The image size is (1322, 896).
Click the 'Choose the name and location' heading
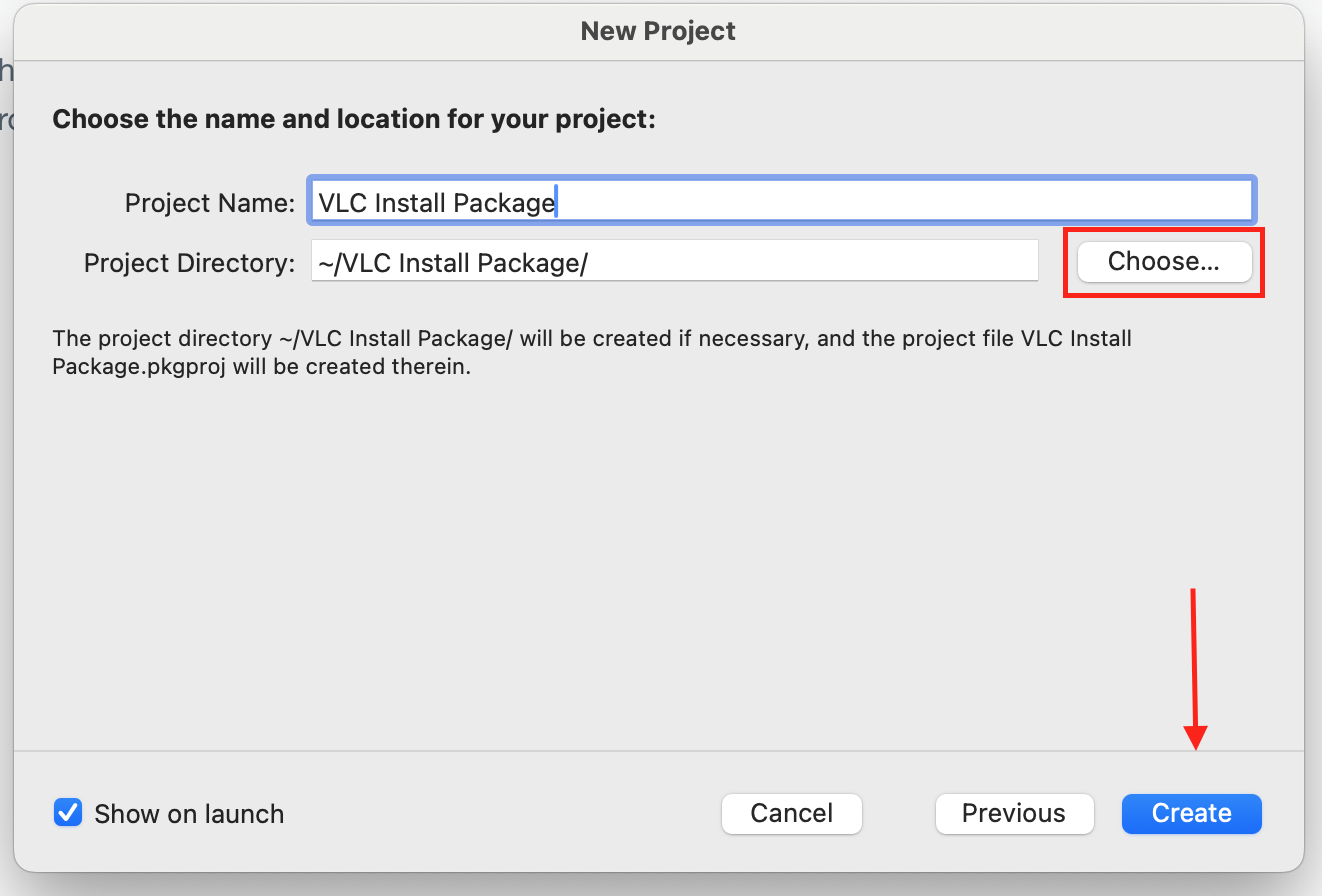point(354,120)
